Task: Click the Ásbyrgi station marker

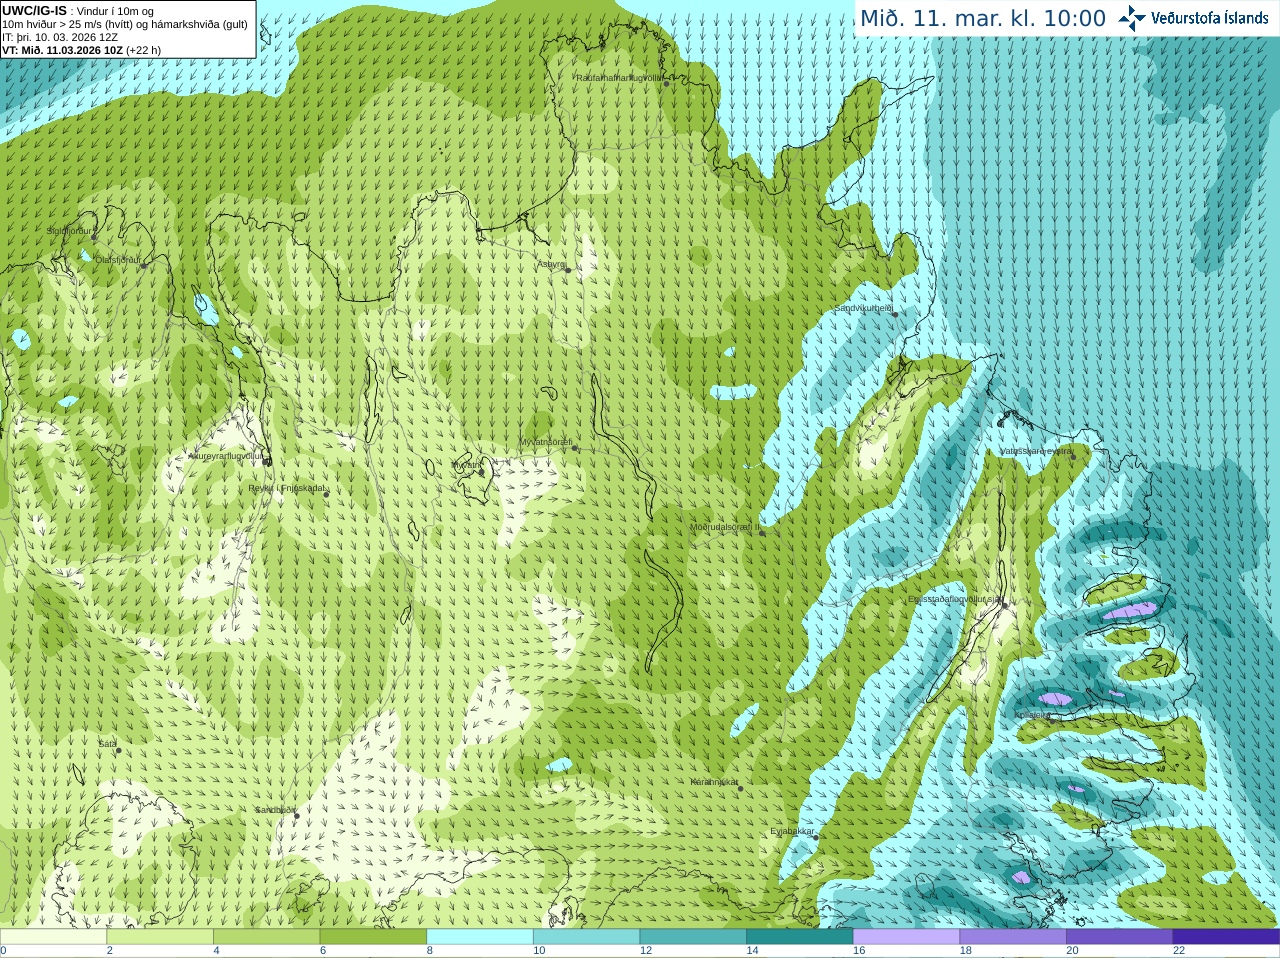Action: coord(567,270)
